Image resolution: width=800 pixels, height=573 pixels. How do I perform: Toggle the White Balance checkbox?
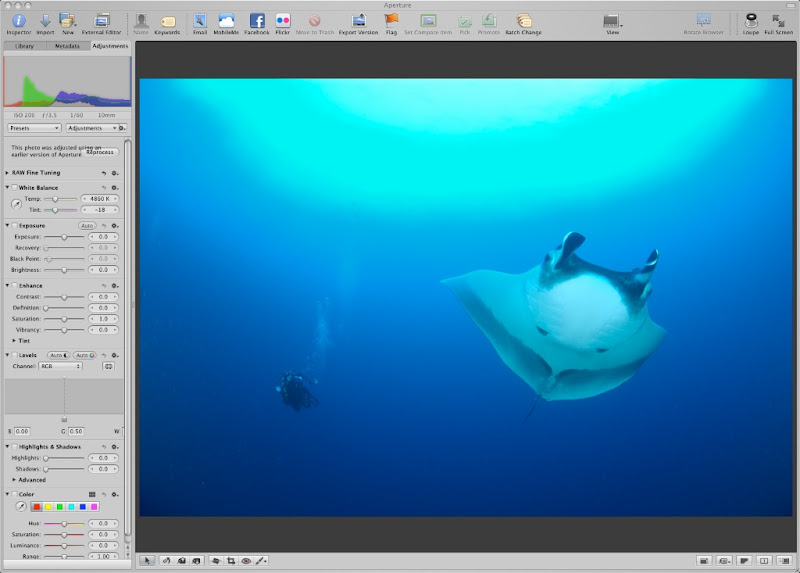point(15,188)
